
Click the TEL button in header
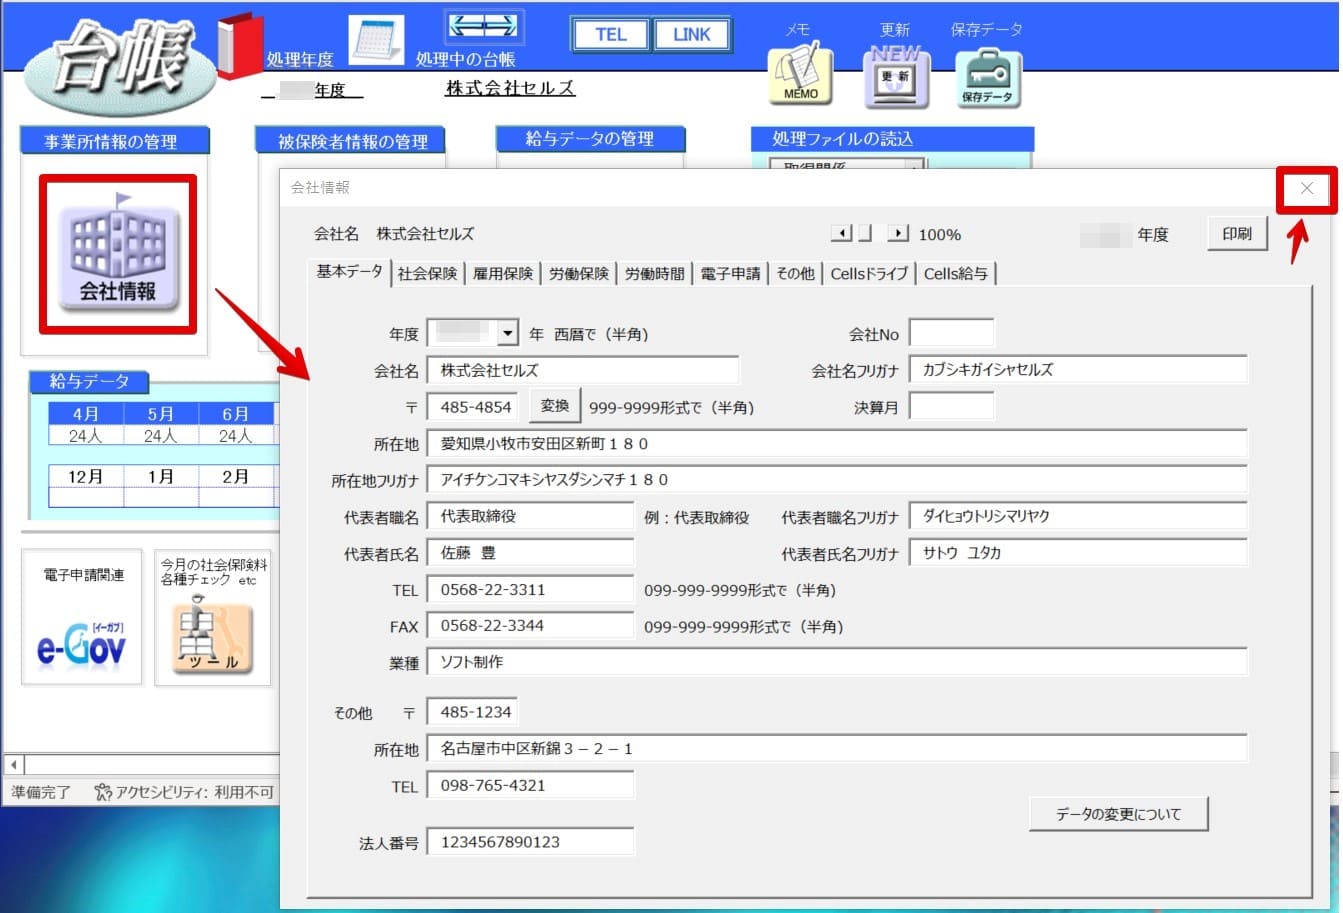[x=610, y=34]
